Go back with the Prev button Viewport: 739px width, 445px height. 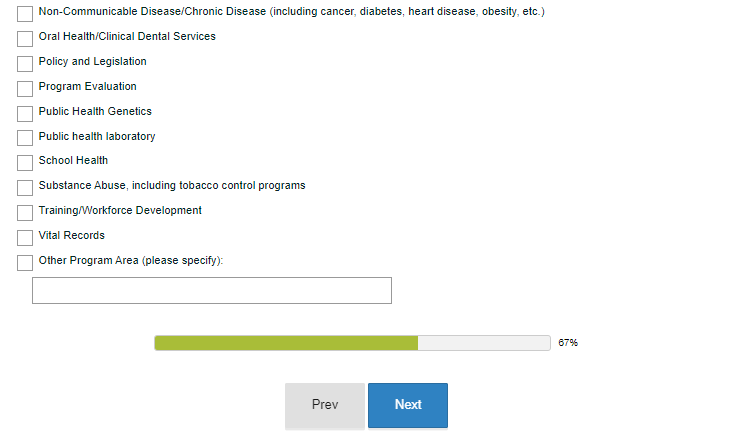pos(325,405)
